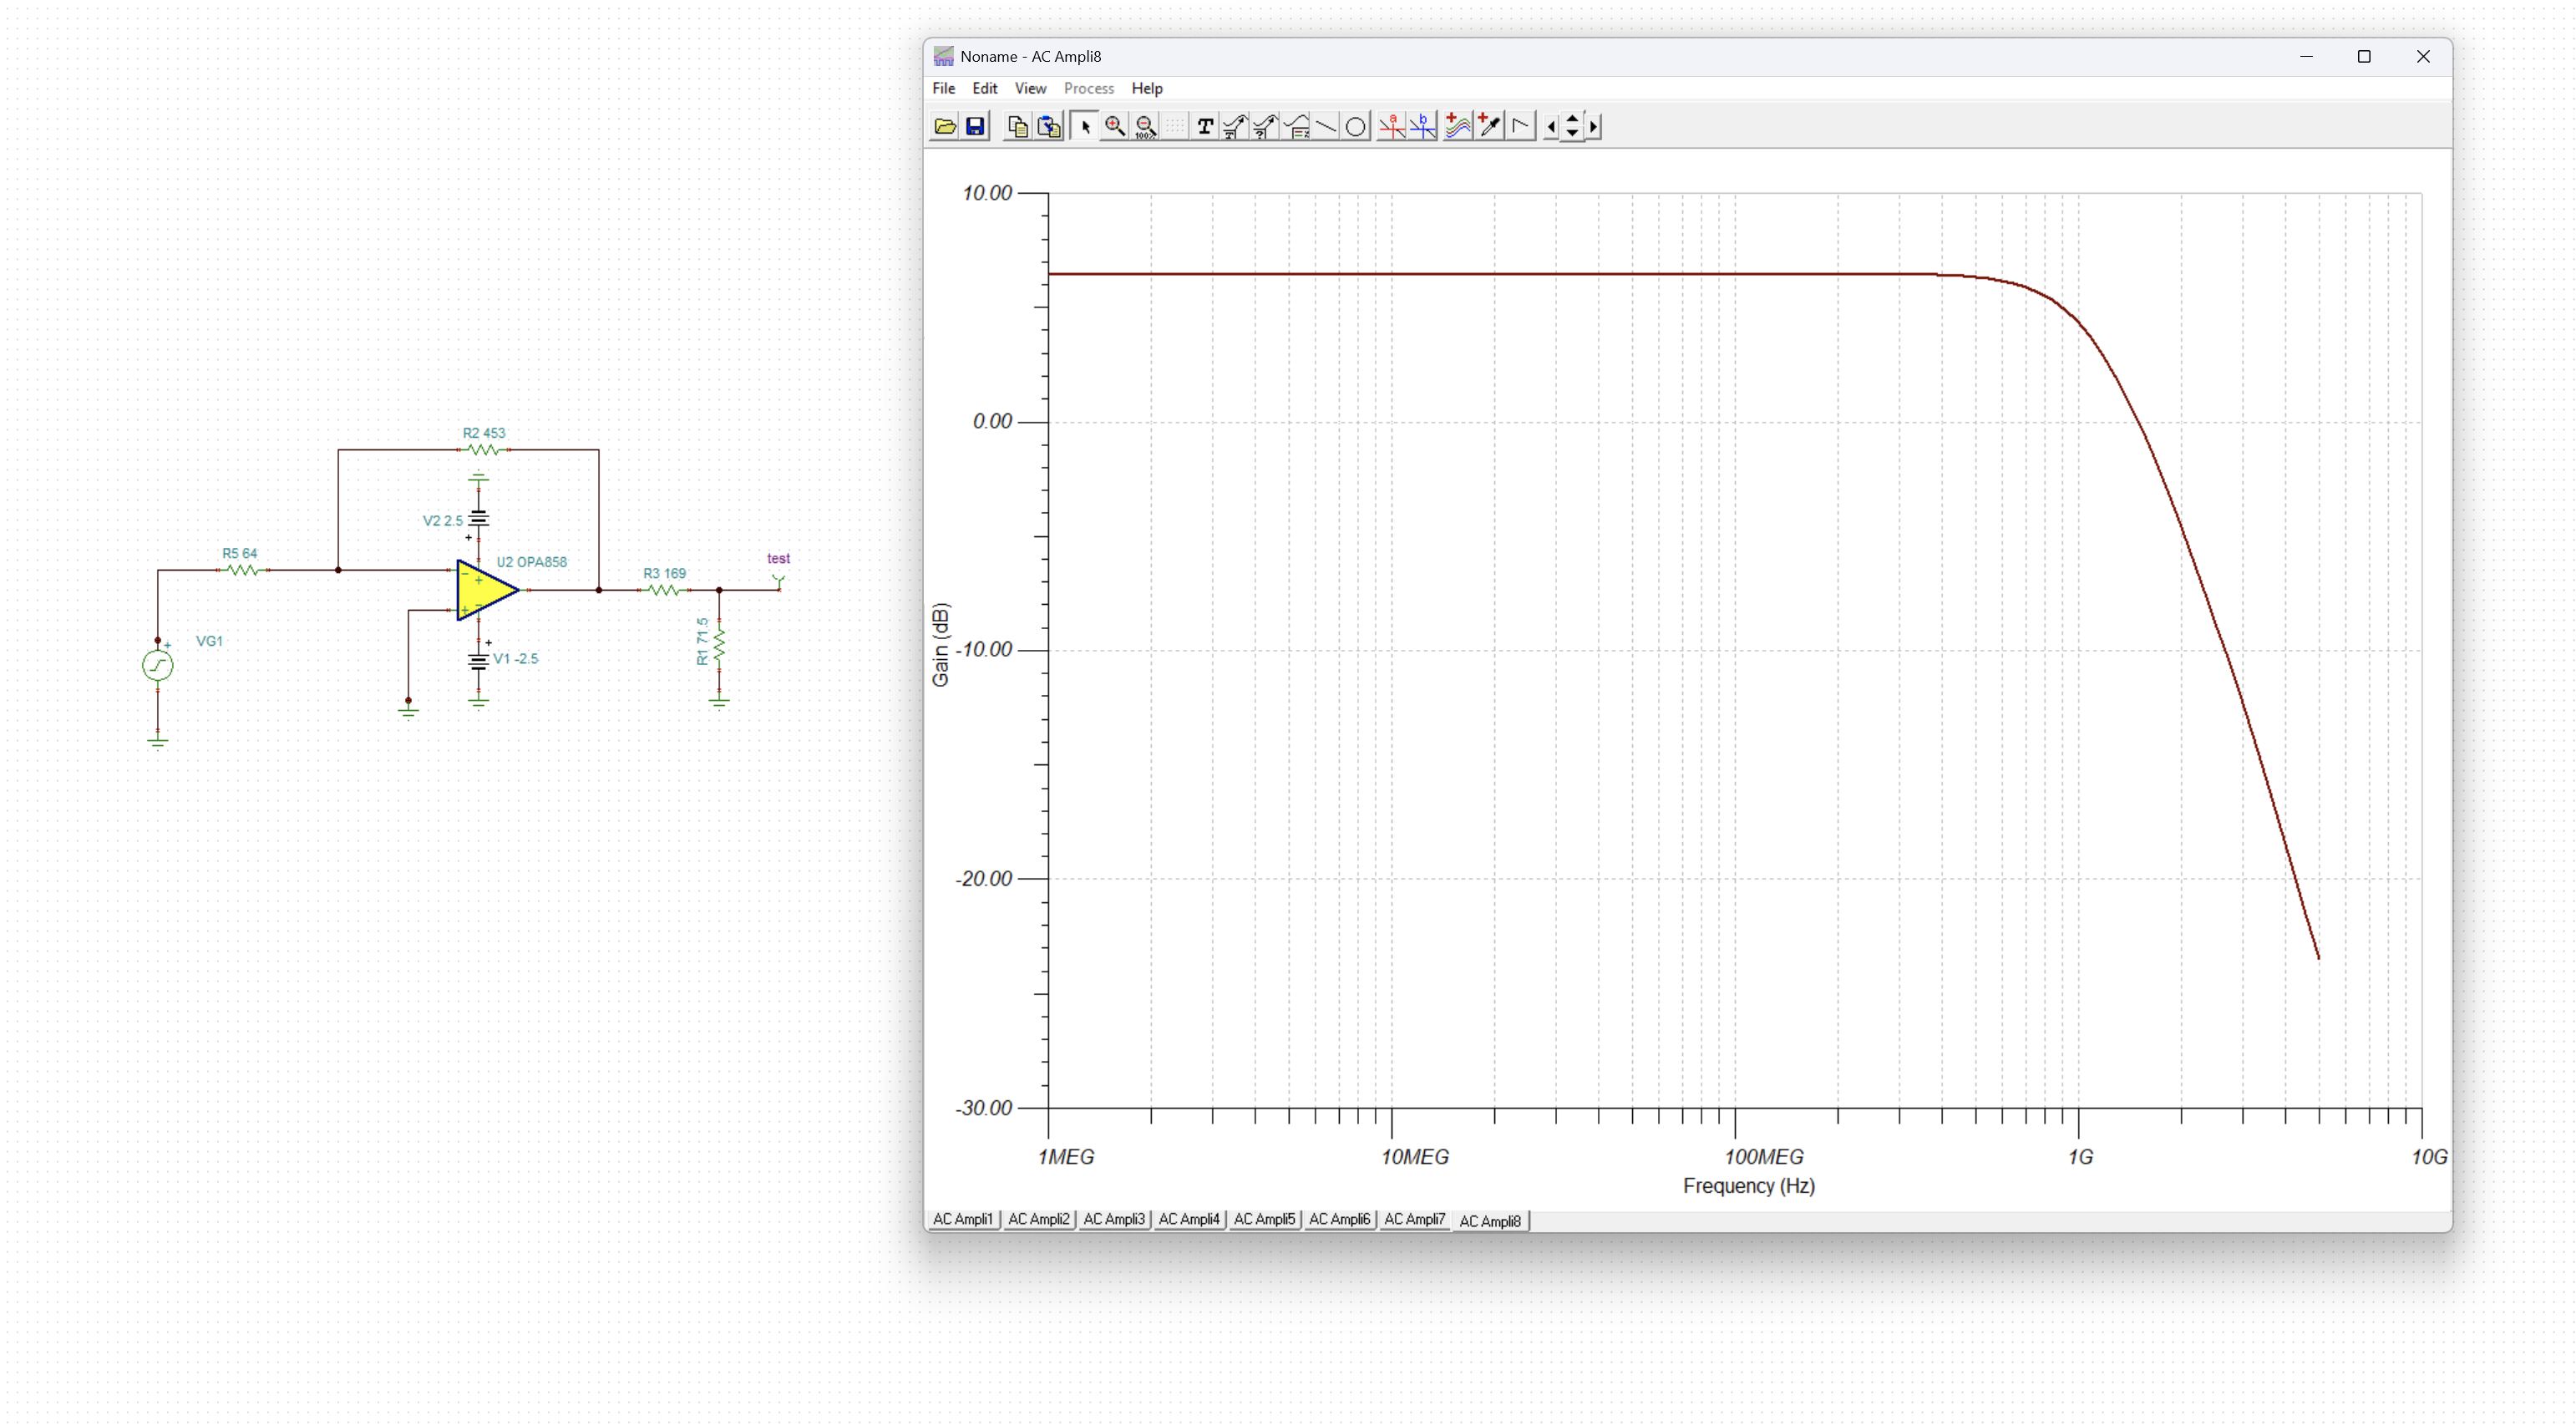Click the triangle post-processor icon

[x=1521, y=126]
